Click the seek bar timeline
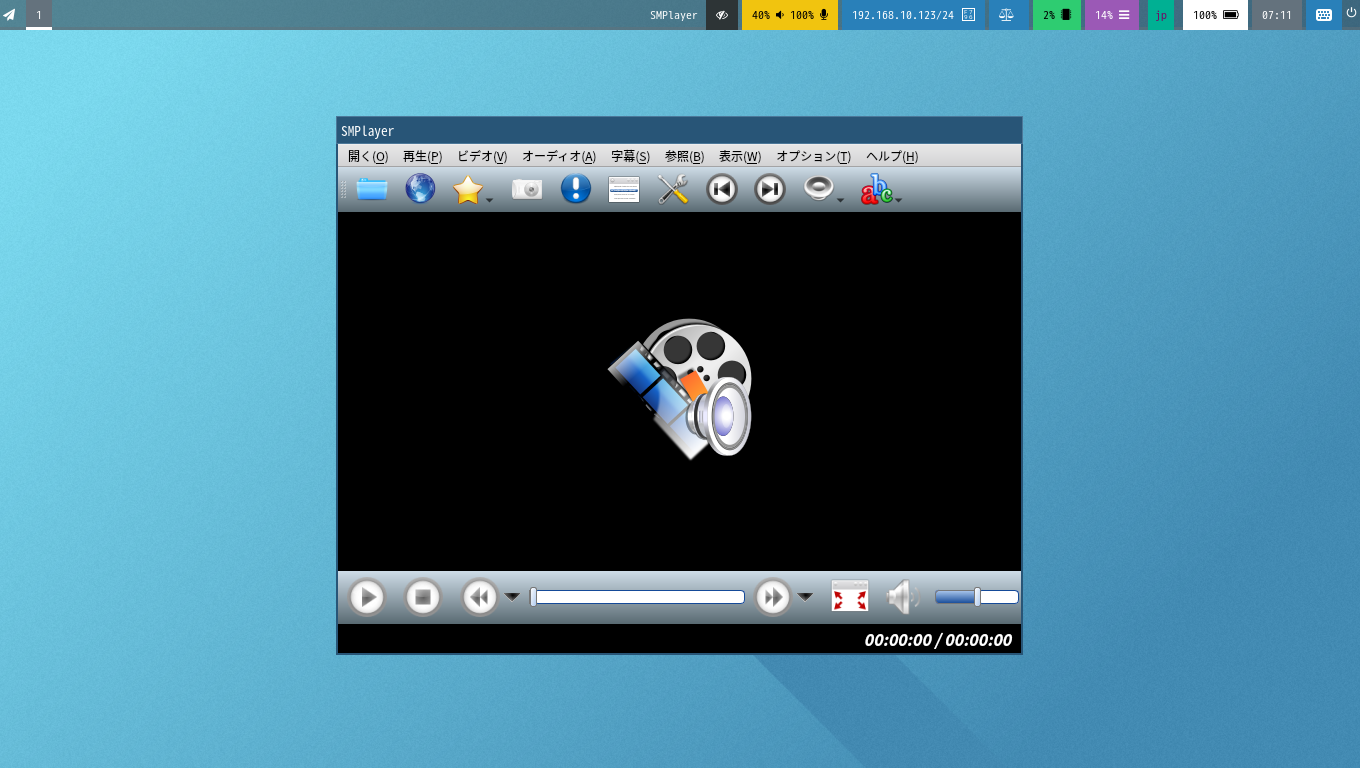Image resolution: width=1360 pixels, height=768 pixels. coord(638,597)
